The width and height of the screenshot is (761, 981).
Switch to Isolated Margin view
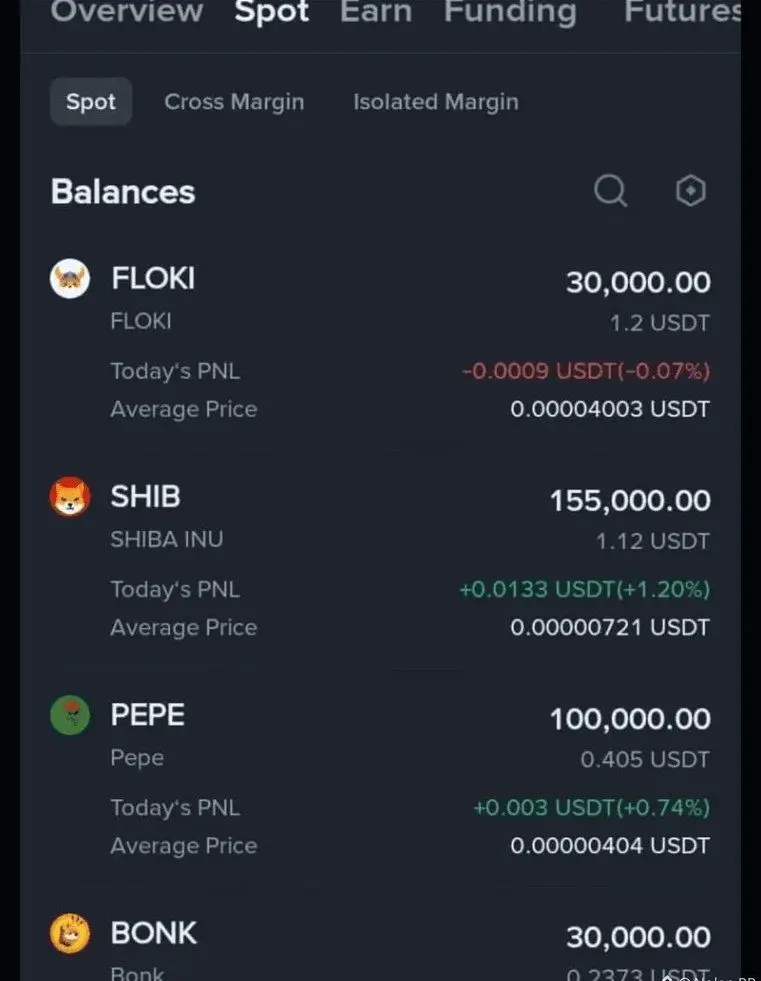point(435,102)
